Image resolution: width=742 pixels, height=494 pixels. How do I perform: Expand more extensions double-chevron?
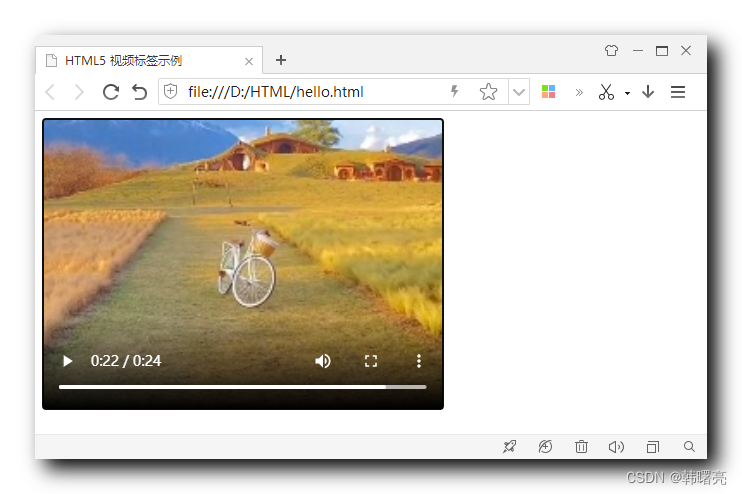pos(579,92)
